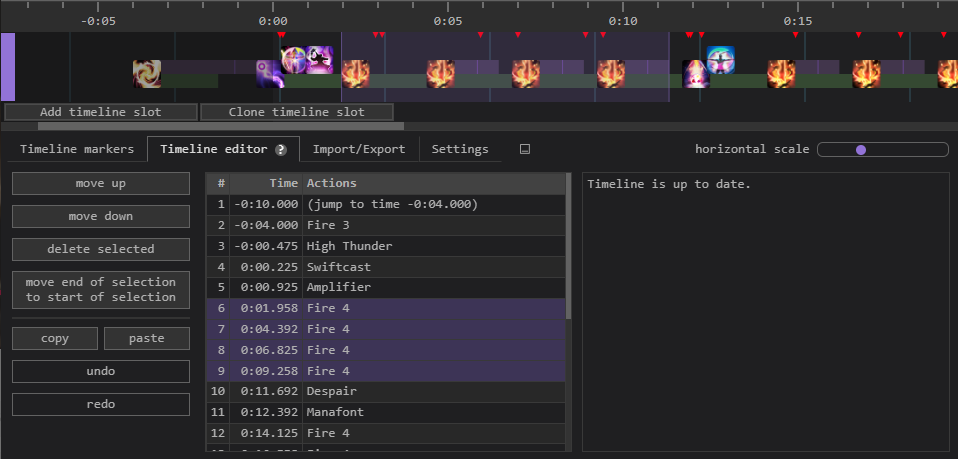
Task: Click the red marker at time 0:00
Action: point(281,35)
